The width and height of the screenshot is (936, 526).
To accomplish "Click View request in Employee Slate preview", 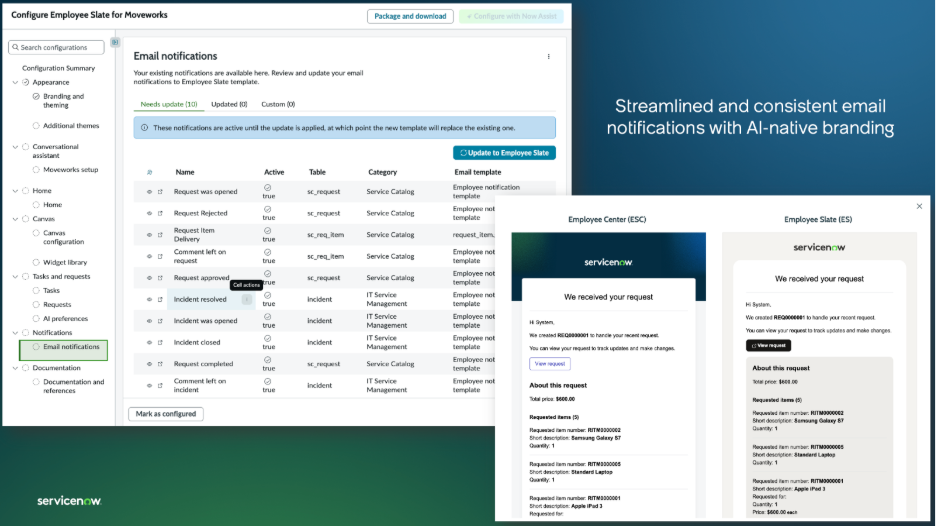I will pyautogui.click(x=768, y=346).
